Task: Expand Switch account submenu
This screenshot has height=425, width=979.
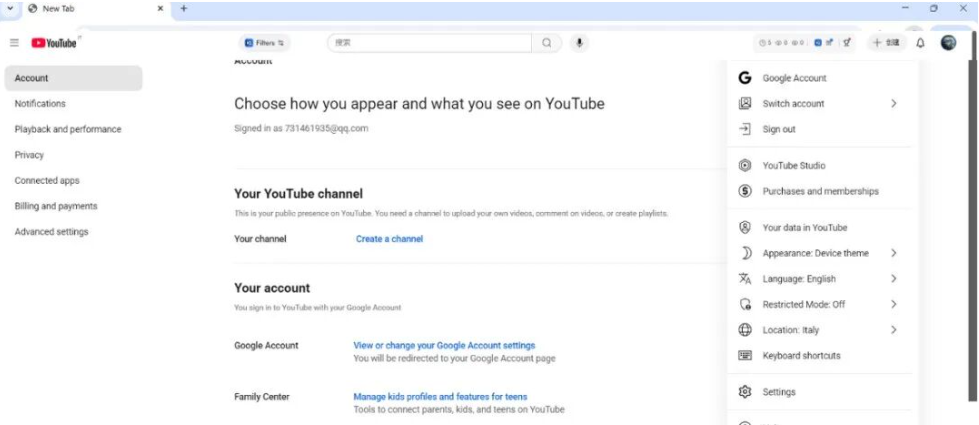Action: pos(893,104)
